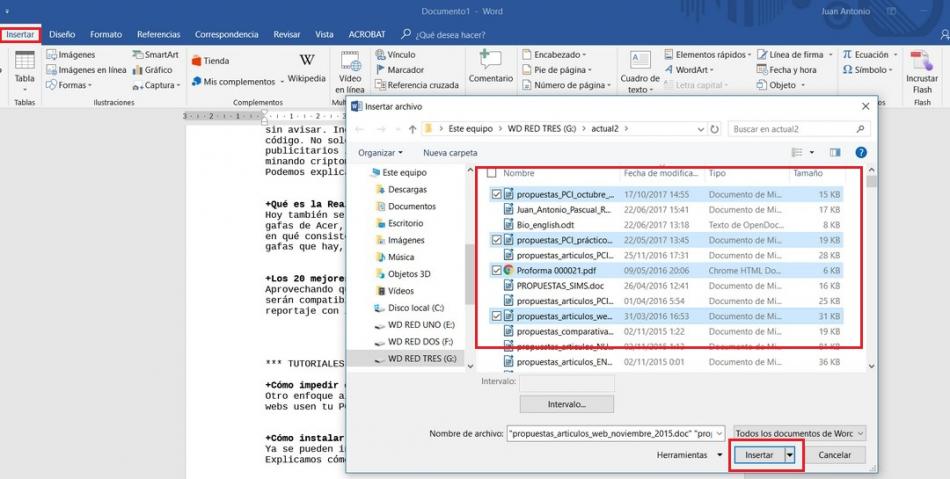
Task: Open the file dialog help icon
Action: pos(860,153)
